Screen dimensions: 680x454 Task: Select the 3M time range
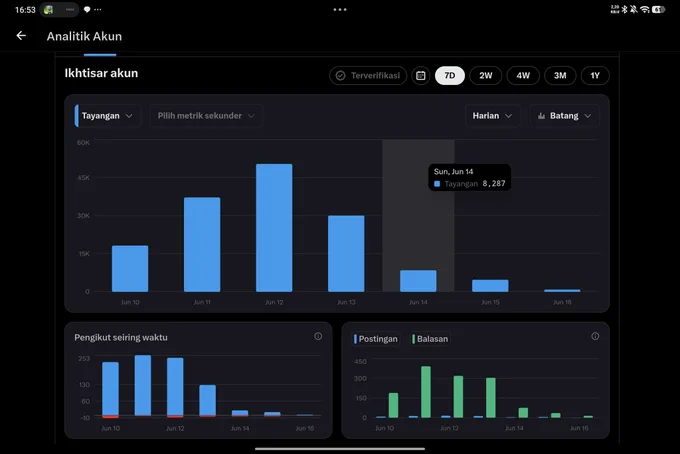(x=560, y=75)
